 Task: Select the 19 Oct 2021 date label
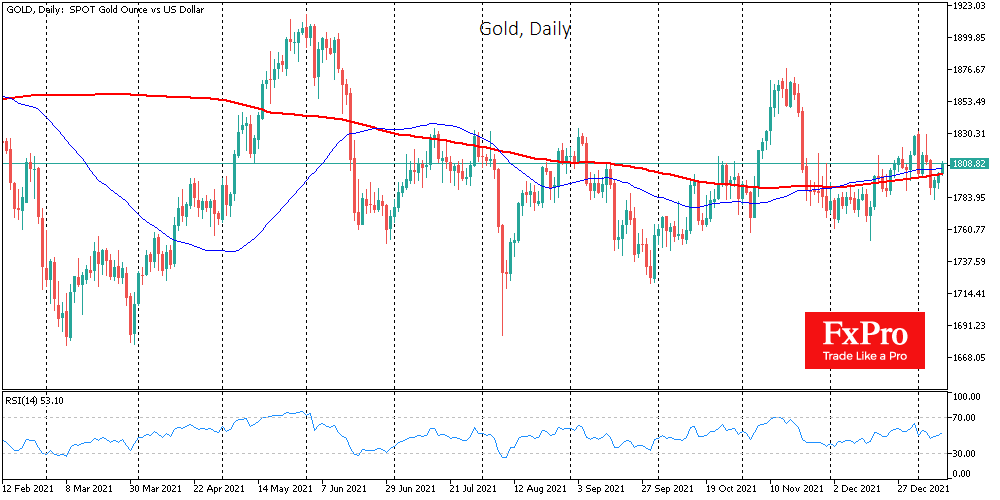pyautogui.click(x=727, y=489)
